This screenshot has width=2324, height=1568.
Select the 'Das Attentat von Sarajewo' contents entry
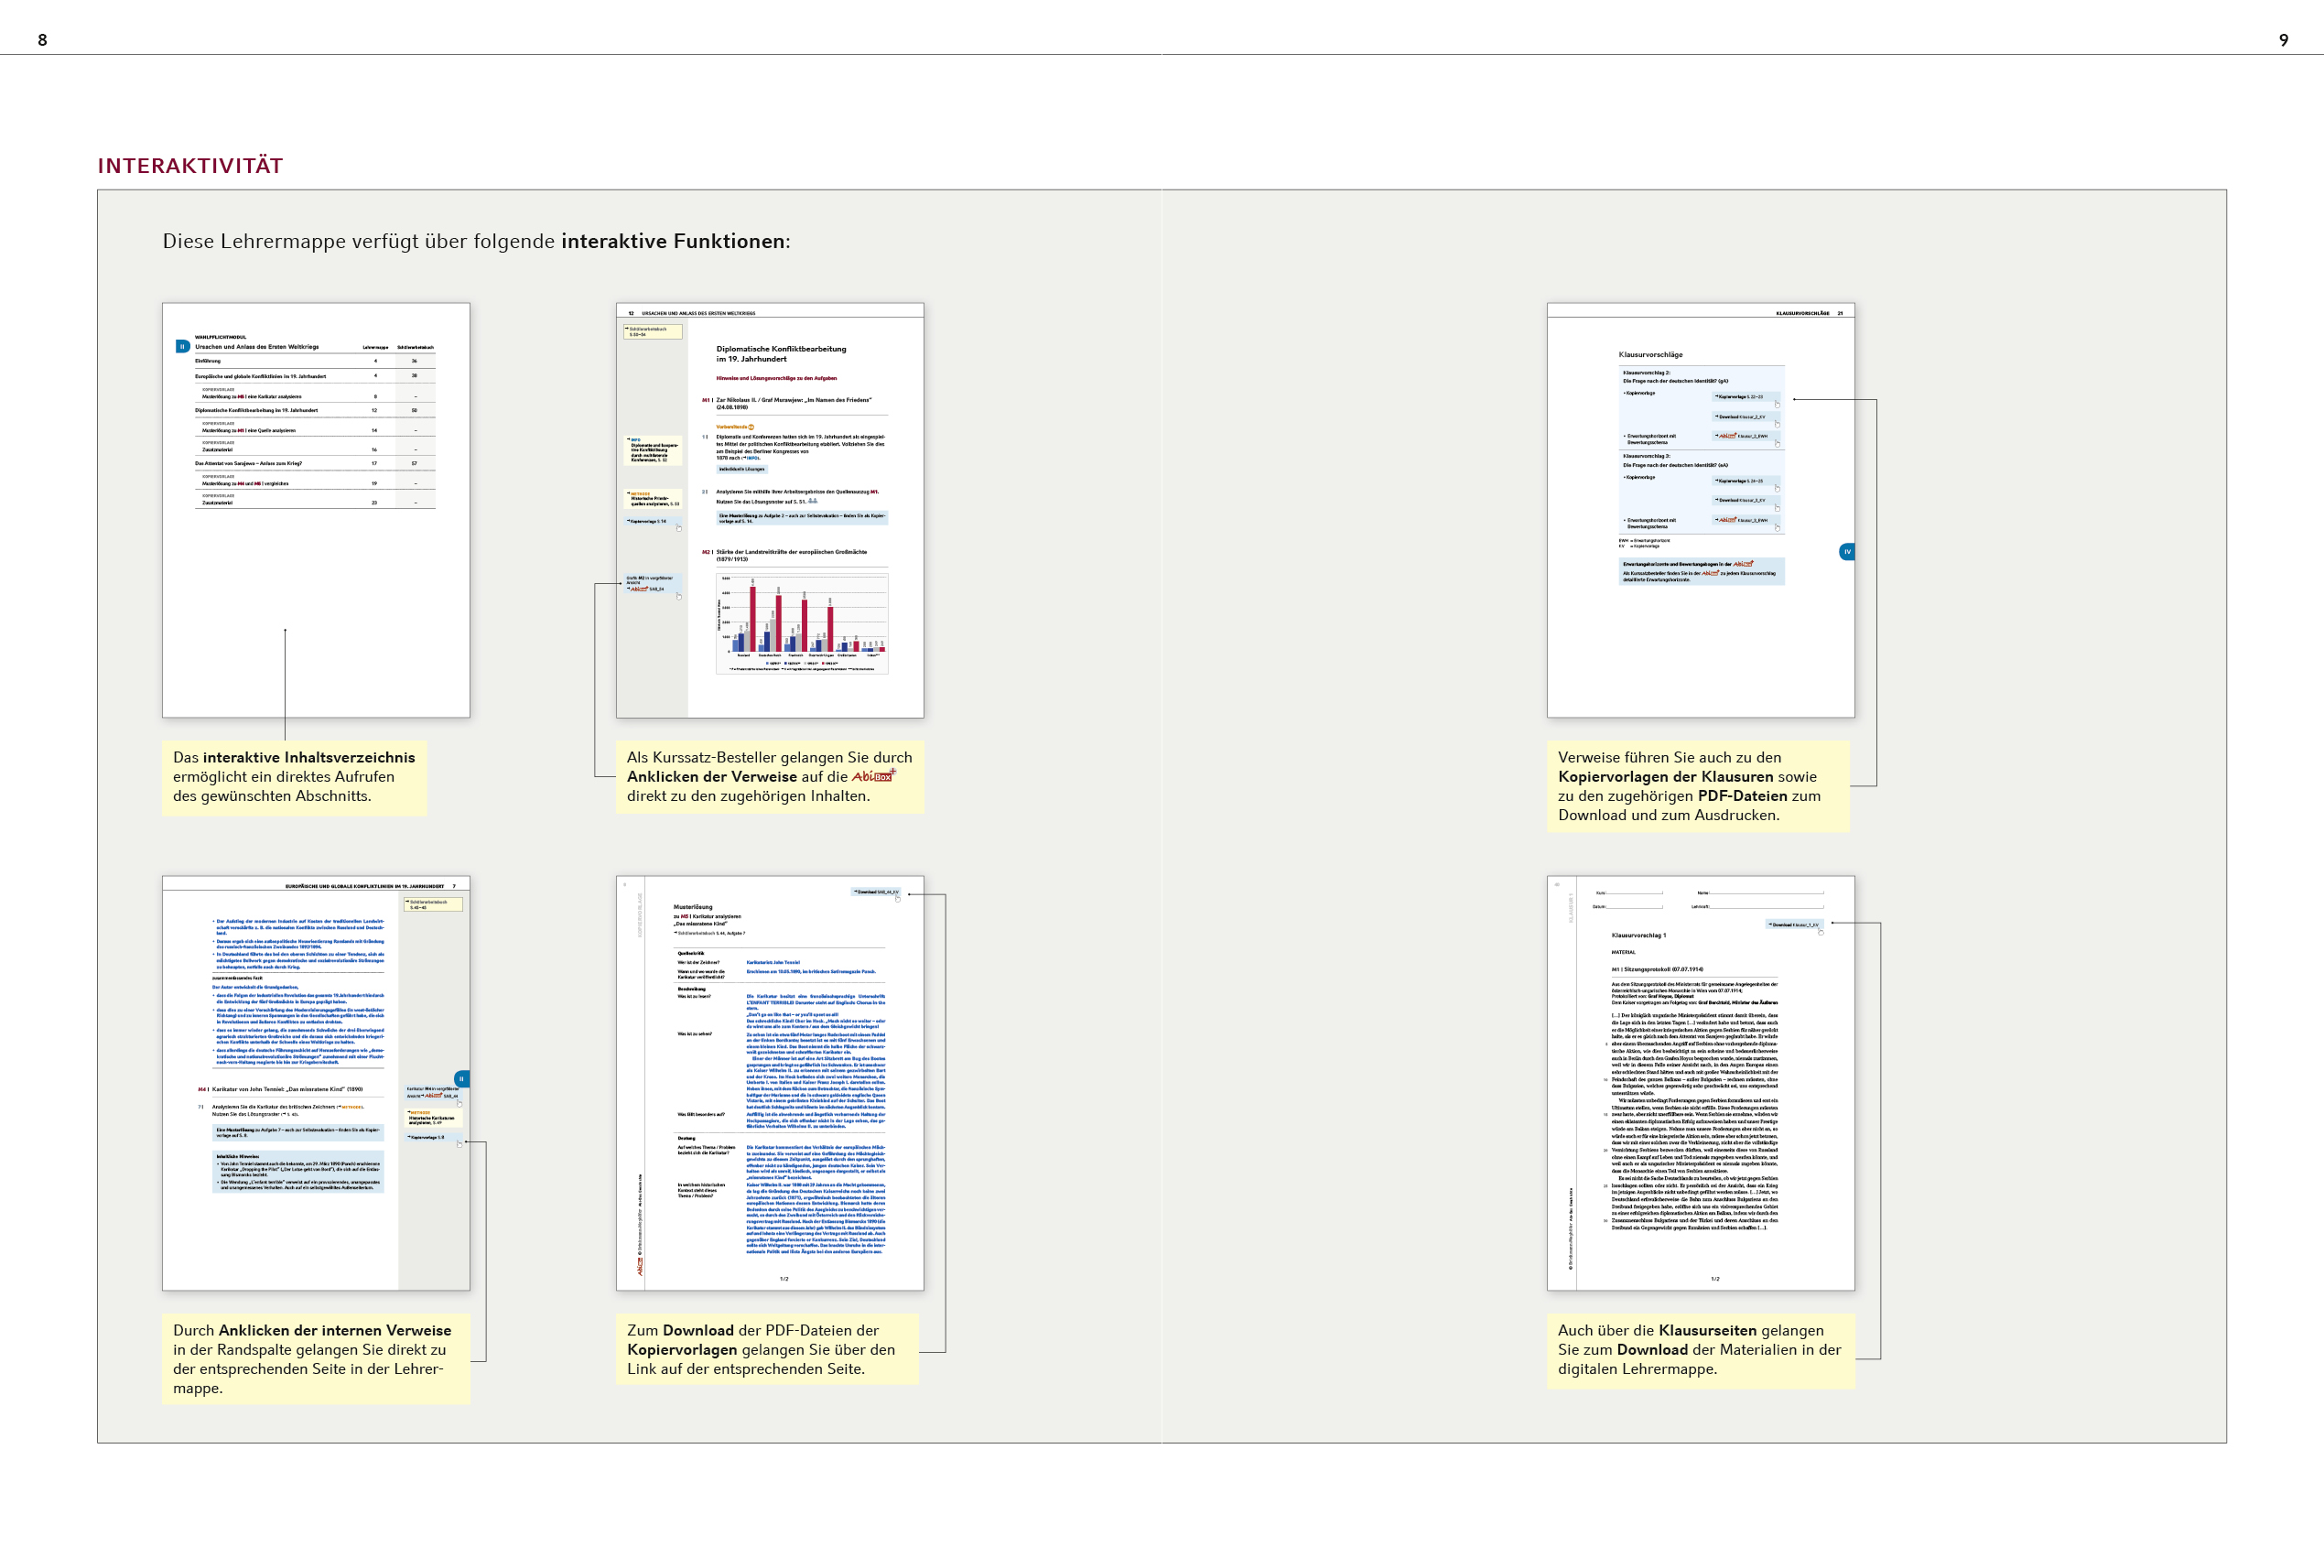tap(250, 464)
